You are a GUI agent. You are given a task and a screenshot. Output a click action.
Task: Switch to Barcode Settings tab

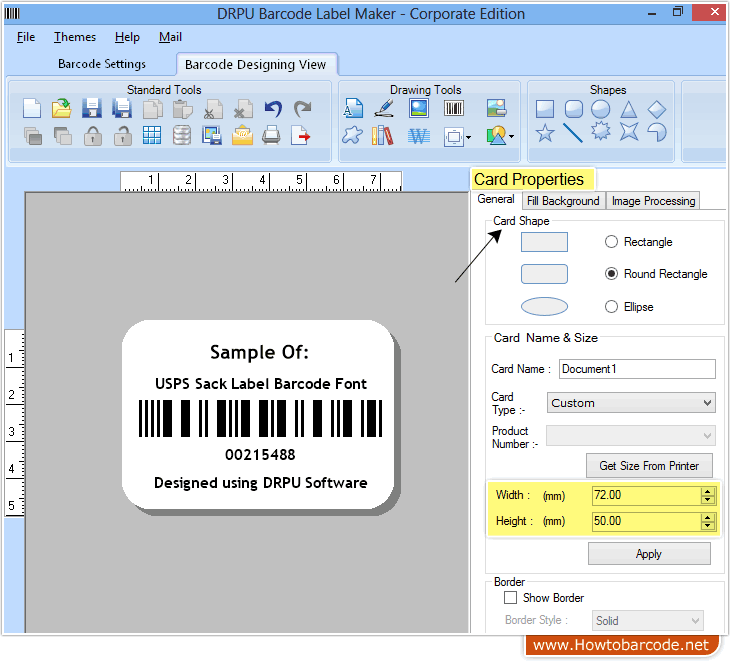(101, 64)
